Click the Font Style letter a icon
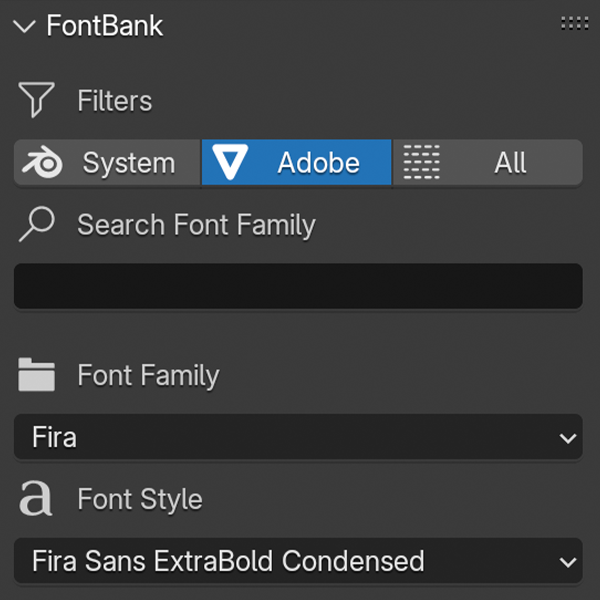 point(36,498)
